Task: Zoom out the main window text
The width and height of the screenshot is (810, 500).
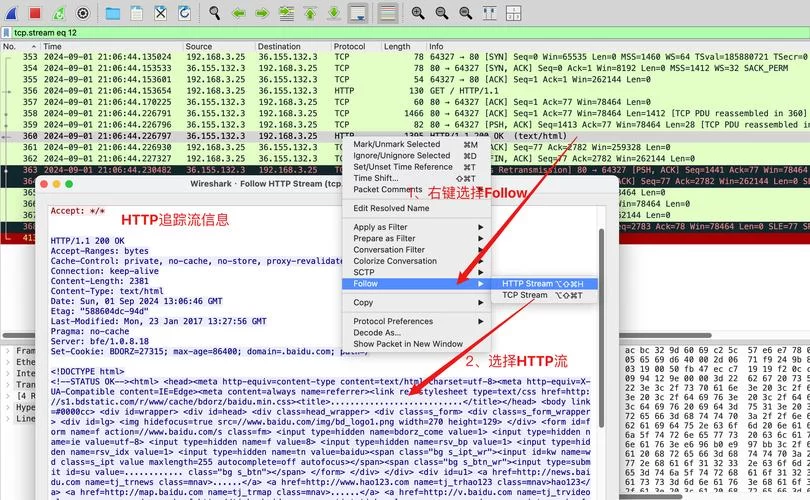Action: 442,13
